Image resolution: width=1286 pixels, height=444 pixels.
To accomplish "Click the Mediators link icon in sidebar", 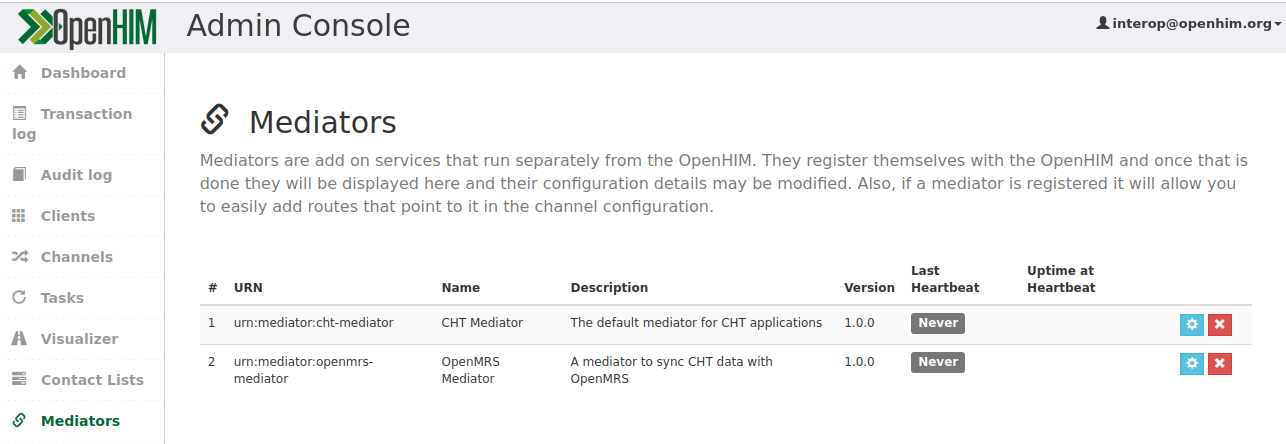I will (19, 421).
